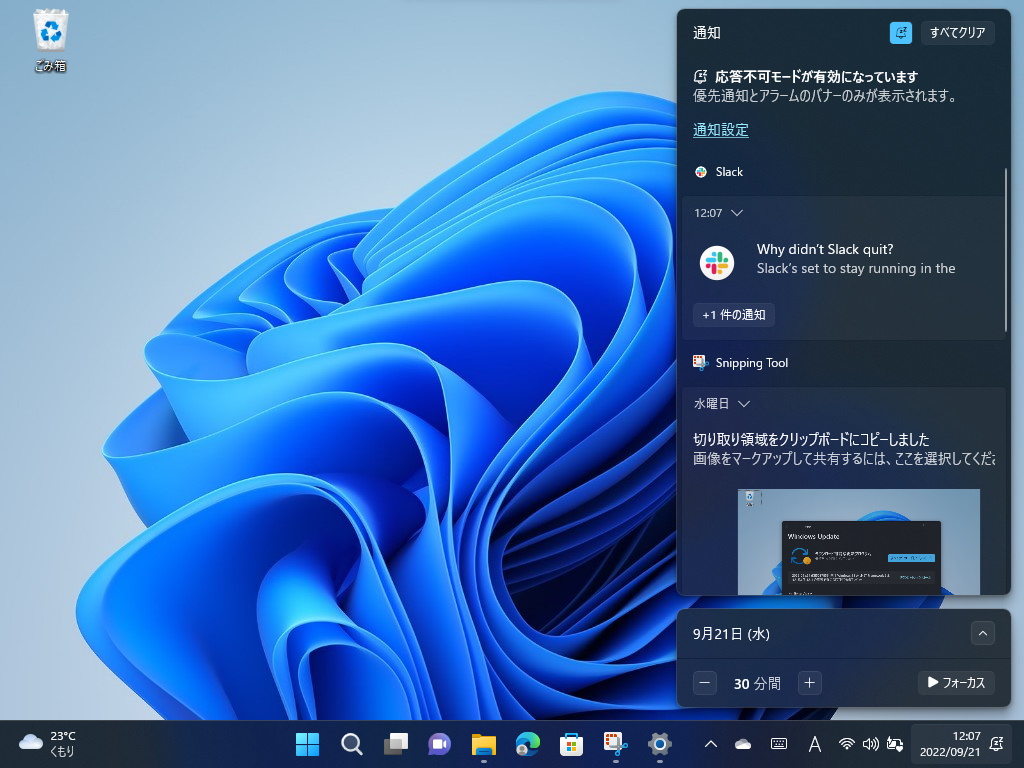Toggle the Japanese IME input mode indicator
Screen dimensions: 1024x768
coord(814,744)
